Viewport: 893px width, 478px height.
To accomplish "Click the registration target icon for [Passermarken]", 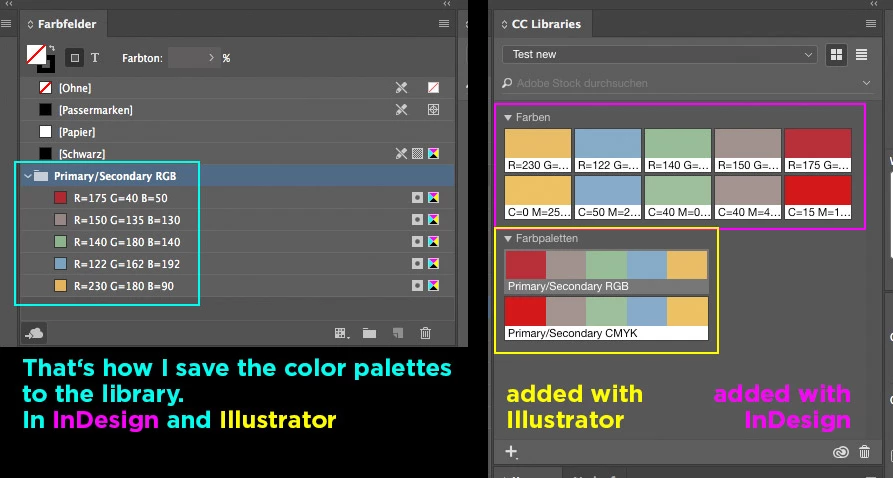I will [433, 110].
